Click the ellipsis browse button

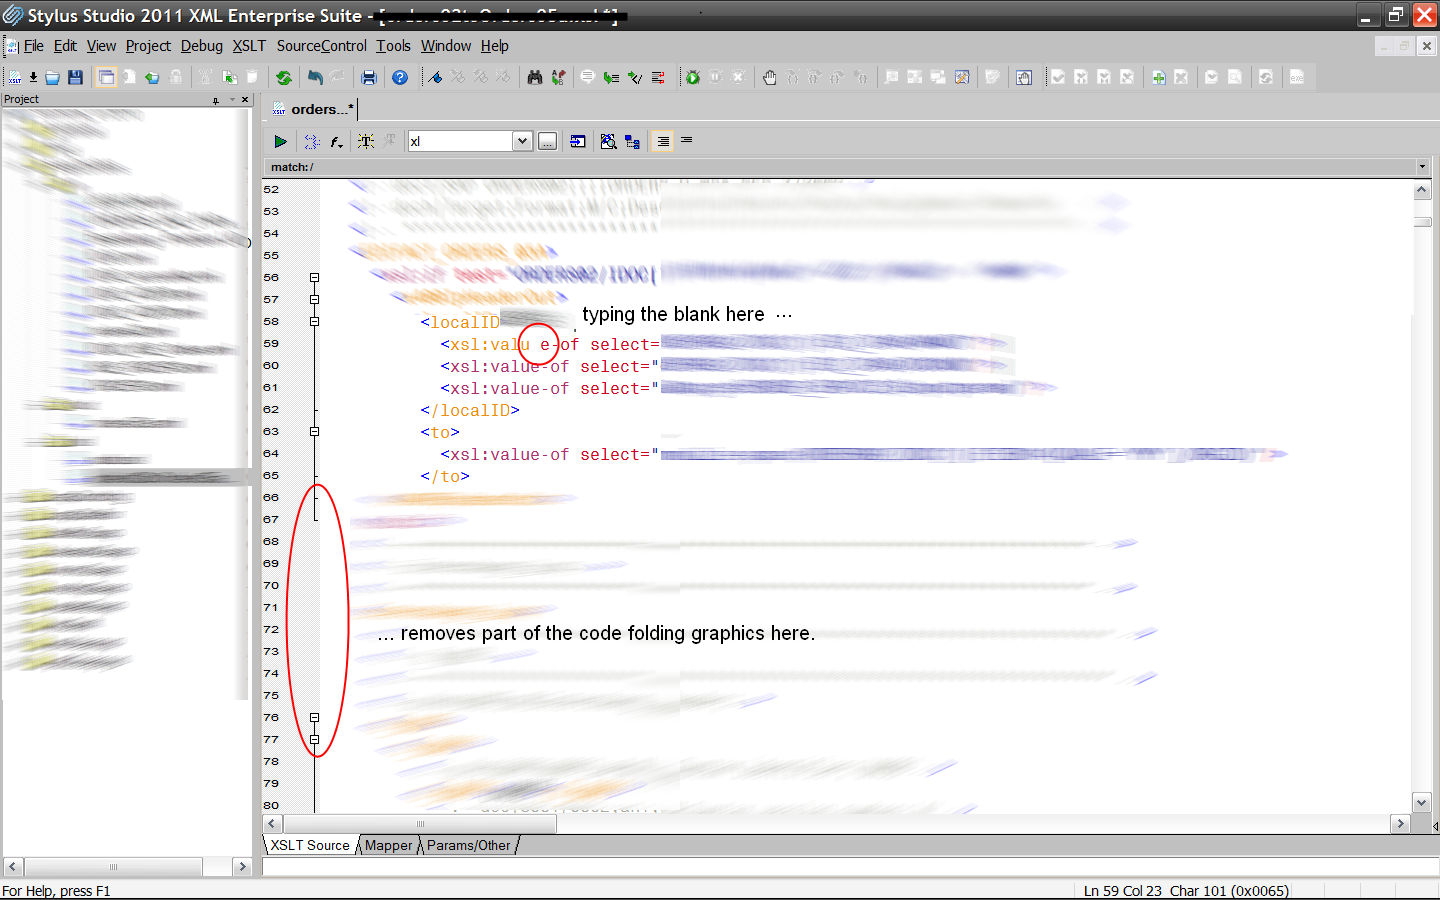(x=547, y=142)
